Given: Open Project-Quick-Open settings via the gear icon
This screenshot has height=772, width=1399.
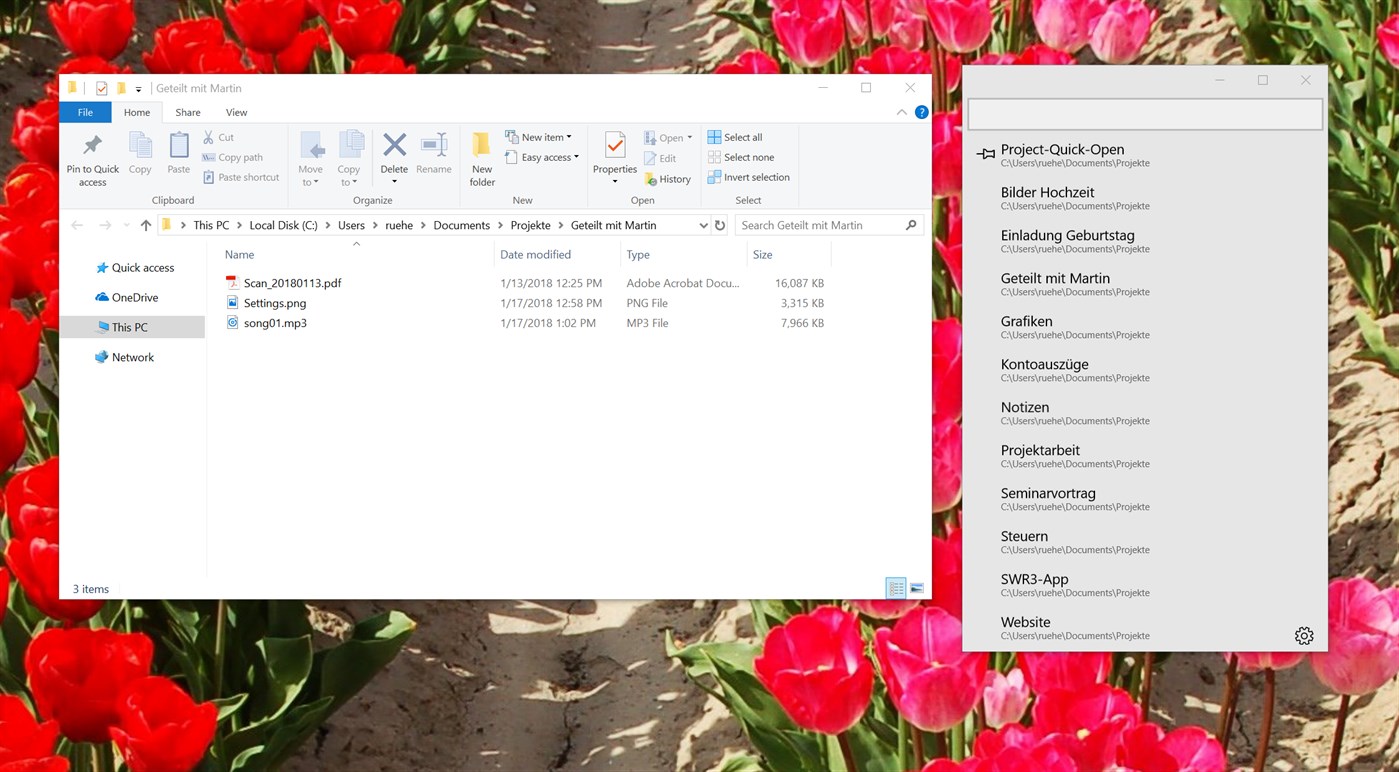Looking at the screenshot, I should click(1304, 635).
